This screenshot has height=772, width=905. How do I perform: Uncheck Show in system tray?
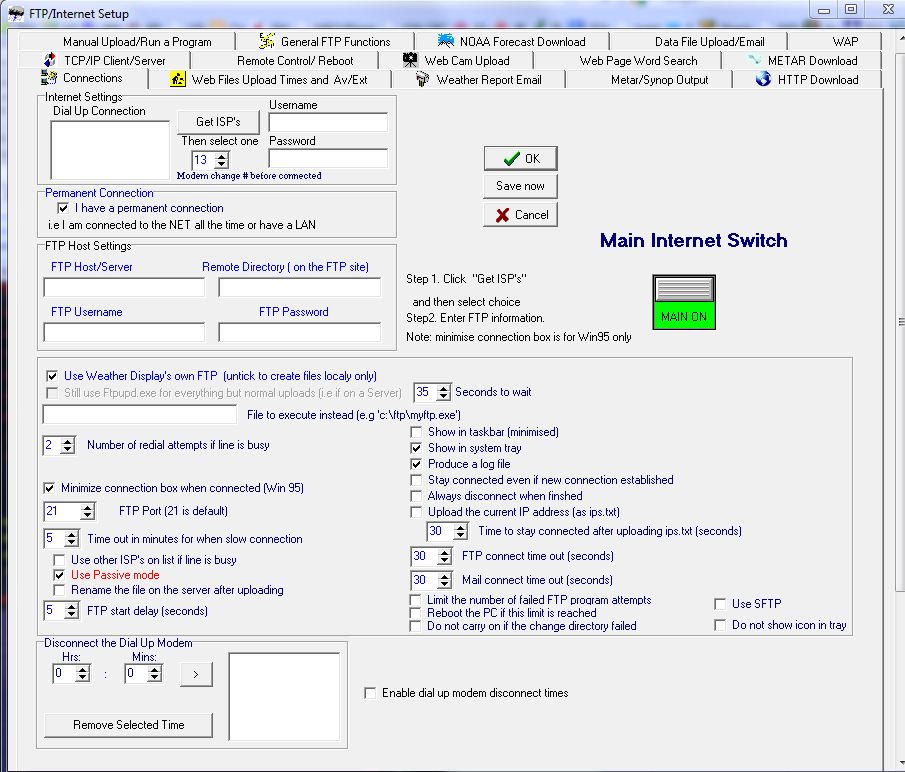416,448
